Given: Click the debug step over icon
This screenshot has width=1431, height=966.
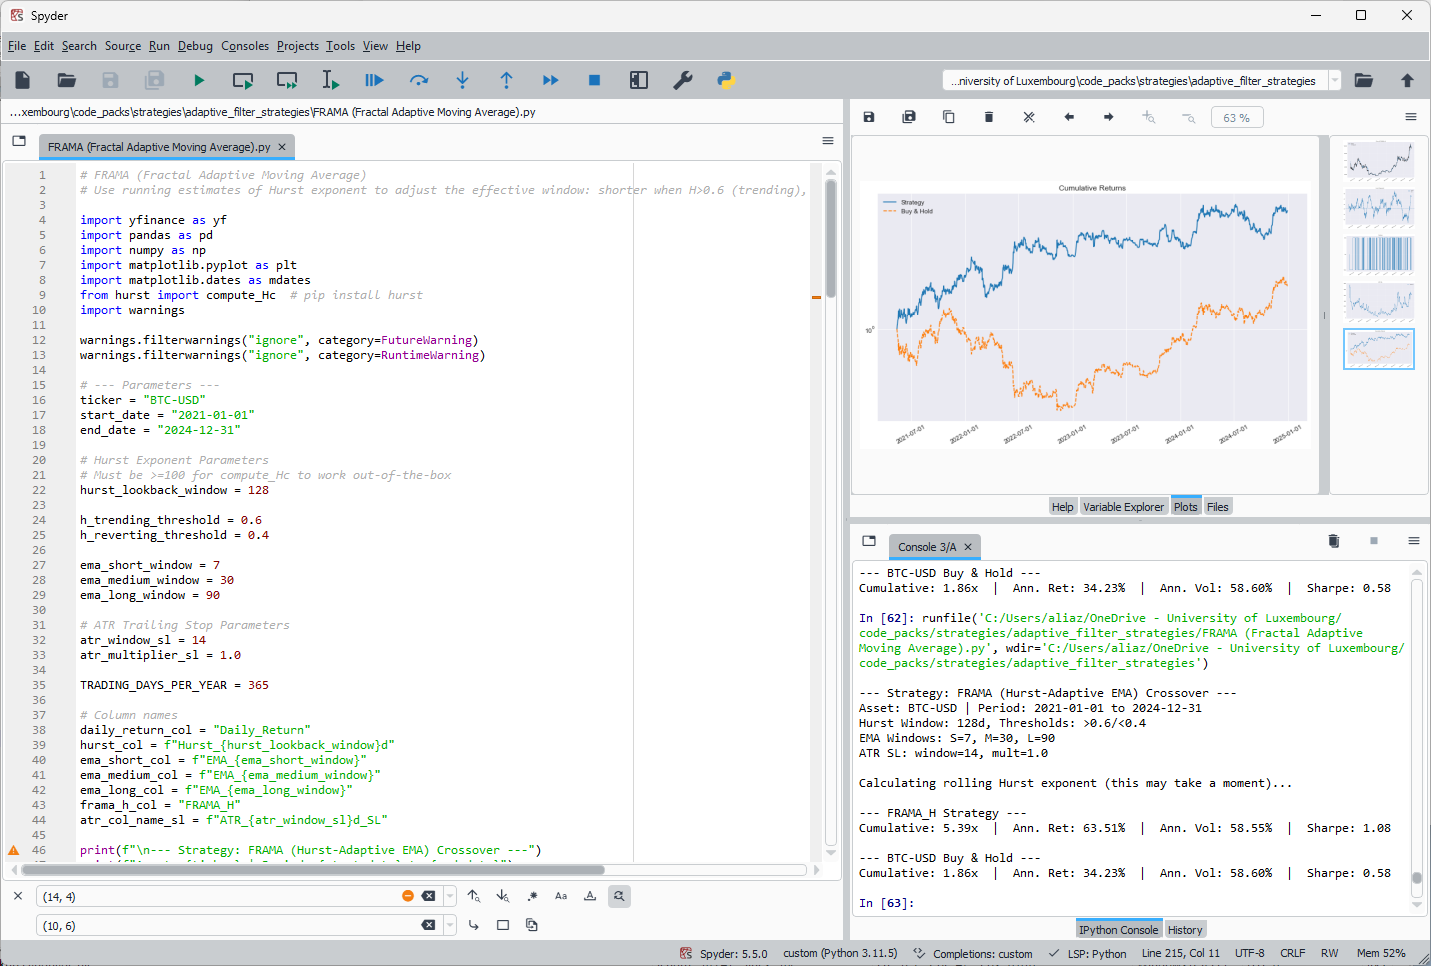Looking at the screenshot, I should coord(419,80).
